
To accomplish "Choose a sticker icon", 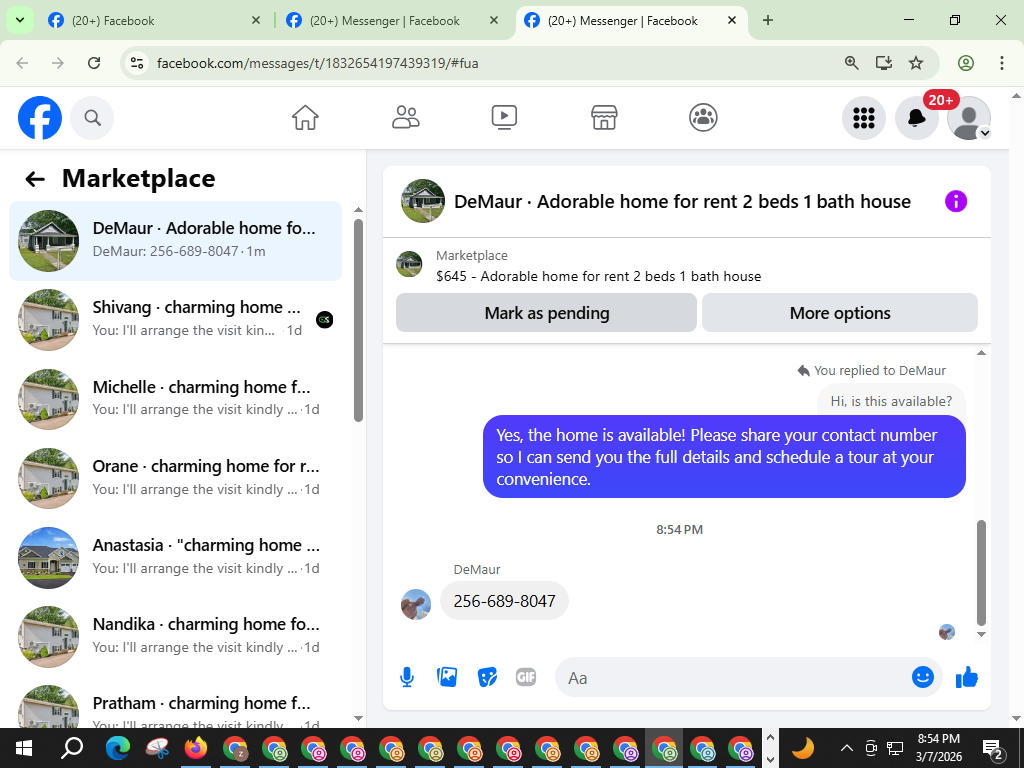I will click(487, 677).
